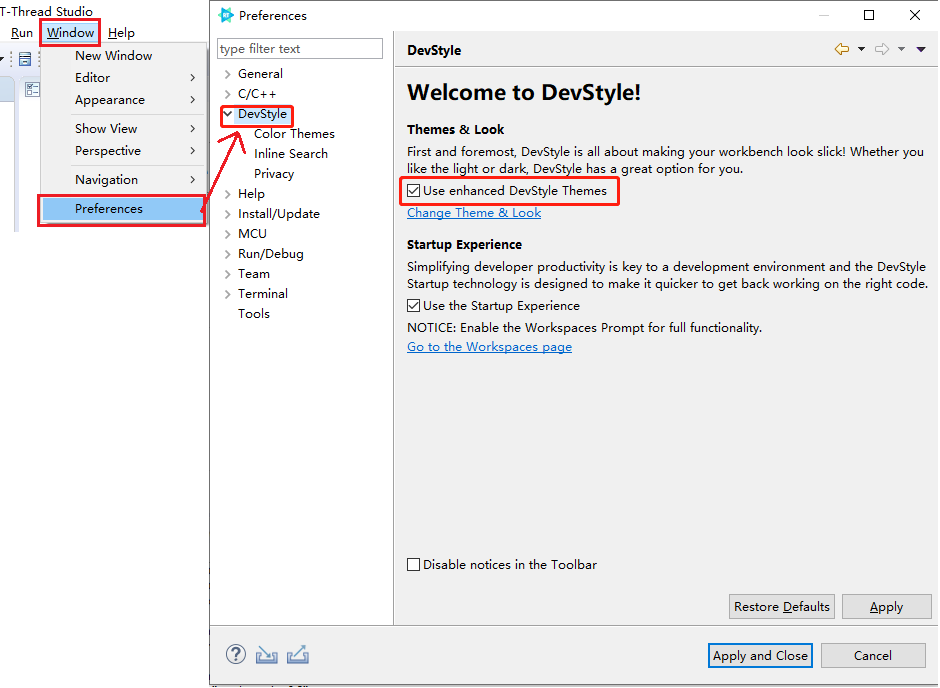Click the import preferences icon
The image size is (940, 688).
pos(266,655)
